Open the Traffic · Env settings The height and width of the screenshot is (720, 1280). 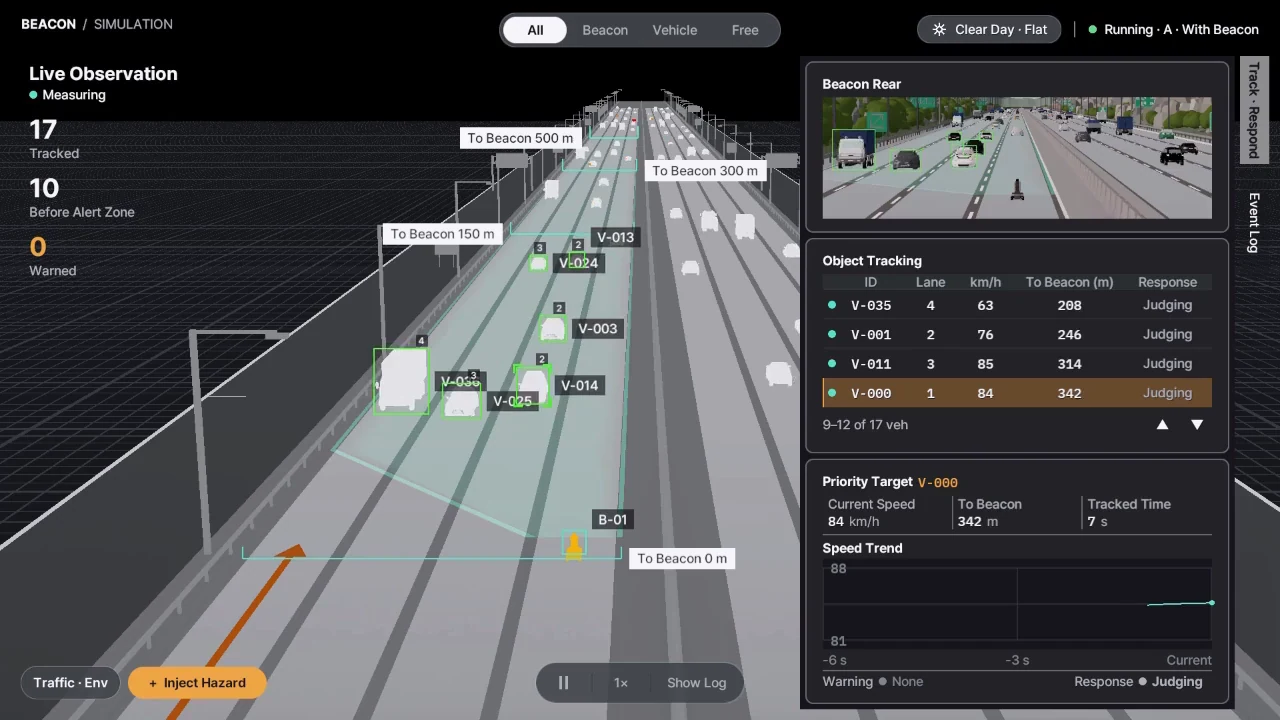click(70, 683)
